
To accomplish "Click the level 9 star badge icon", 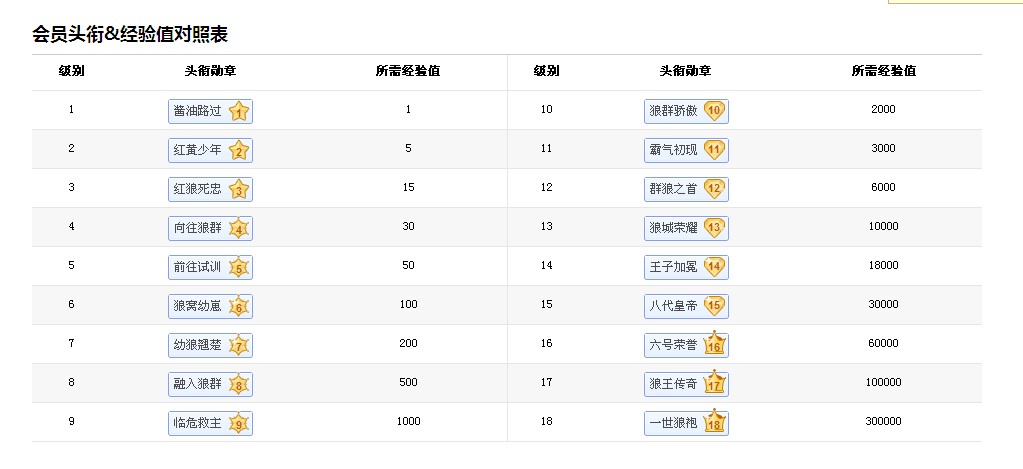I will 239,424.
